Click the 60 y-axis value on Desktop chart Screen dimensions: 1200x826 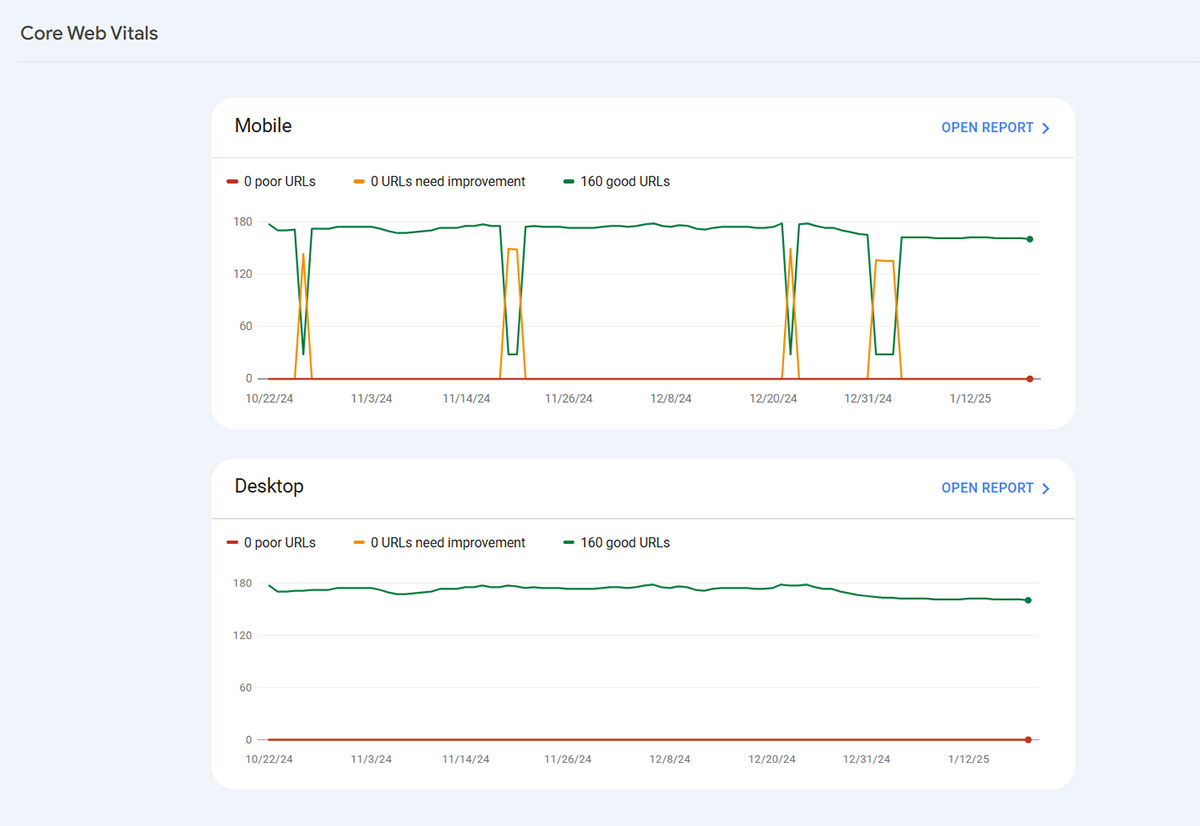pos(246,687)
